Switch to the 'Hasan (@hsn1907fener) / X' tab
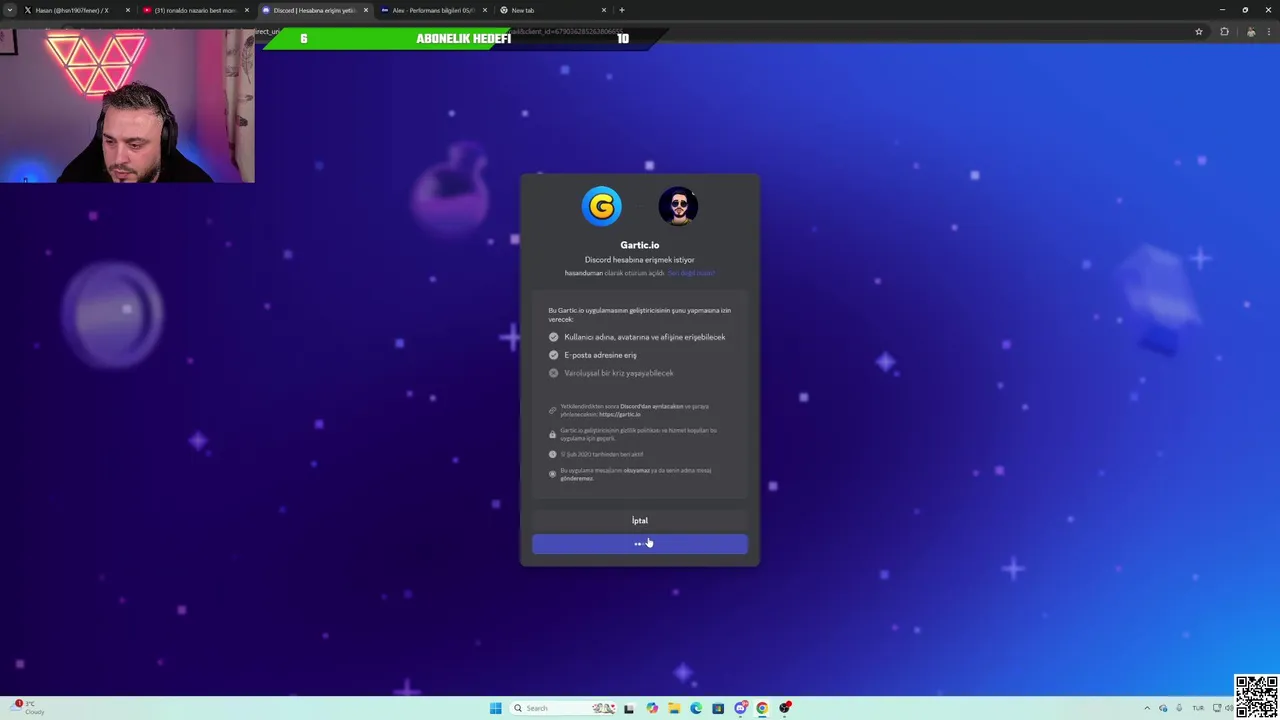Screen dimensions: 1280x720 (x=74, y=10)
